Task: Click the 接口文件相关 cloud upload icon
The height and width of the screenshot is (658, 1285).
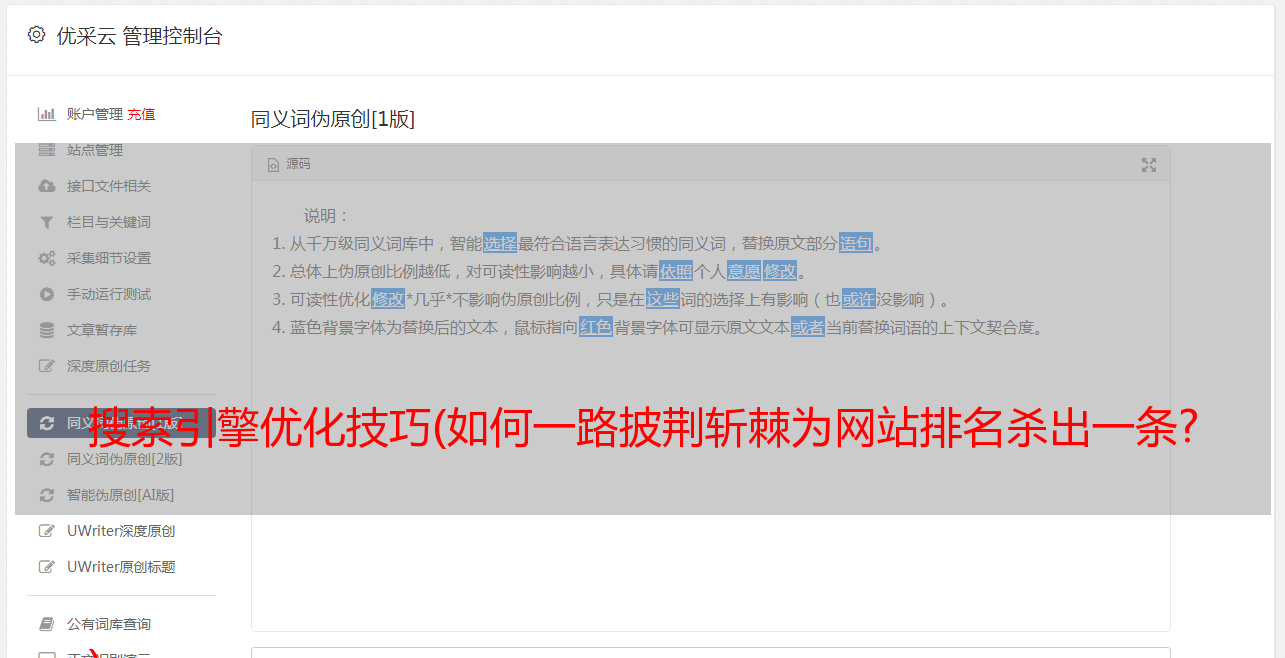Action: 46,186
